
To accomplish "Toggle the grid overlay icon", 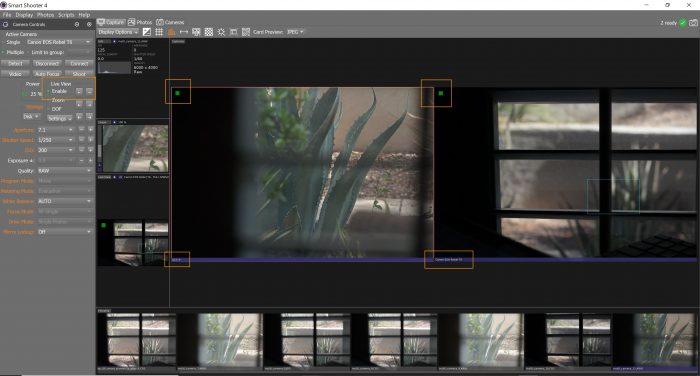I will pos(159,32).
